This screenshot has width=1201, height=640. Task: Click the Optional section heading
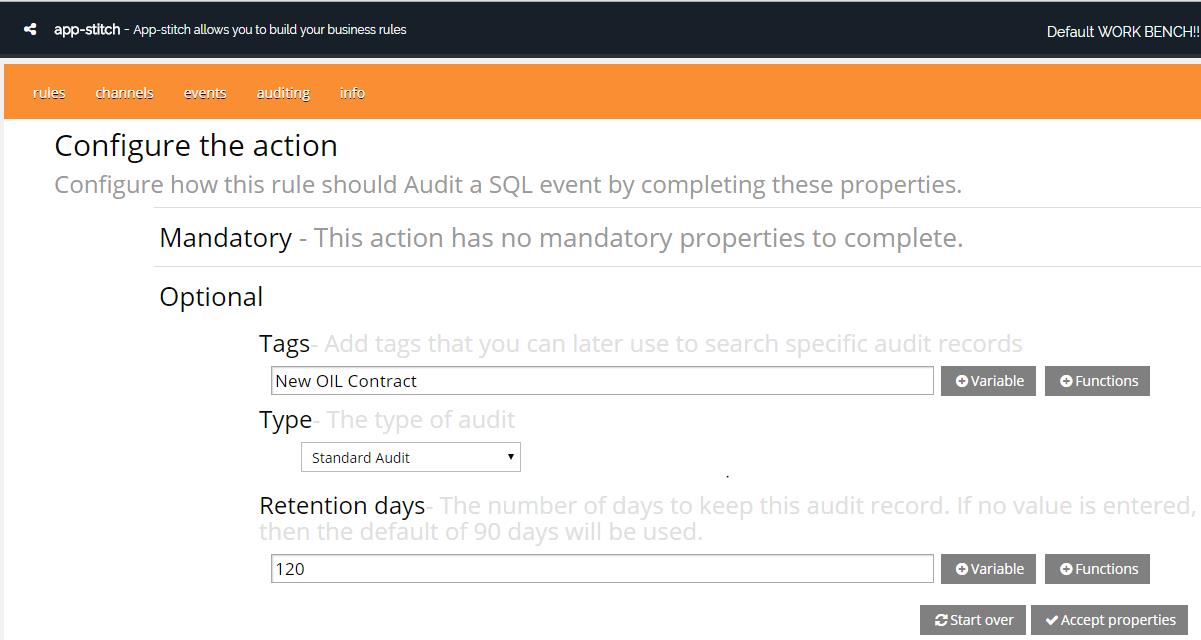(211, 297)
